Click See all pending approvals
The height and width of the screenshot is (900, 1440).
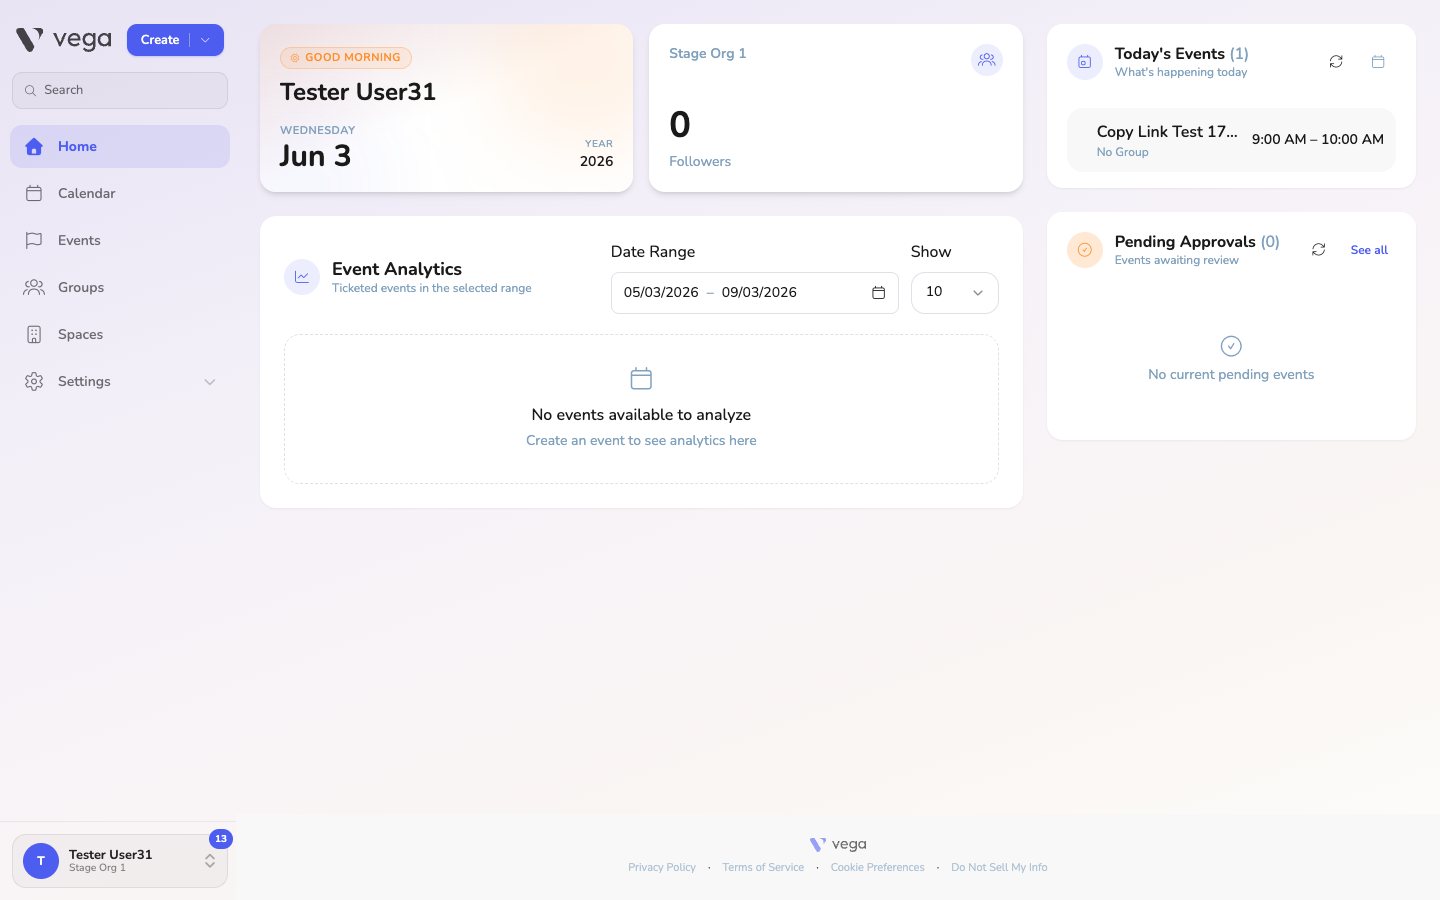click(1369, 250)
